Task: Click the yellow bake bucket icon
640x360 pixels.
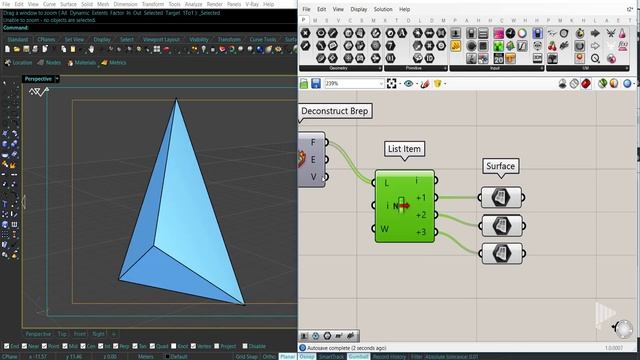Action: pyautogui.click(x=437, y=84)
